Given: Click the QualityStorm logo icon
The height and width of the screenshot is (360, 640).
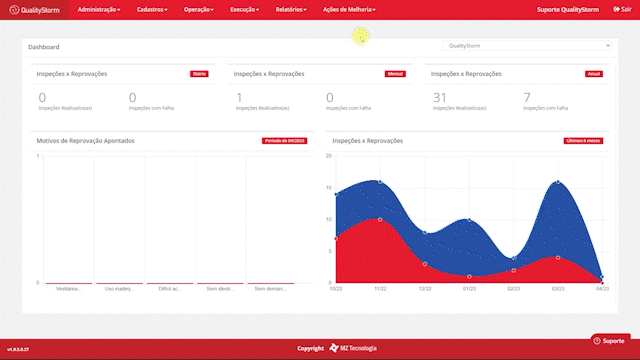Looking at the screenshot, I should [x=14, y=10].
